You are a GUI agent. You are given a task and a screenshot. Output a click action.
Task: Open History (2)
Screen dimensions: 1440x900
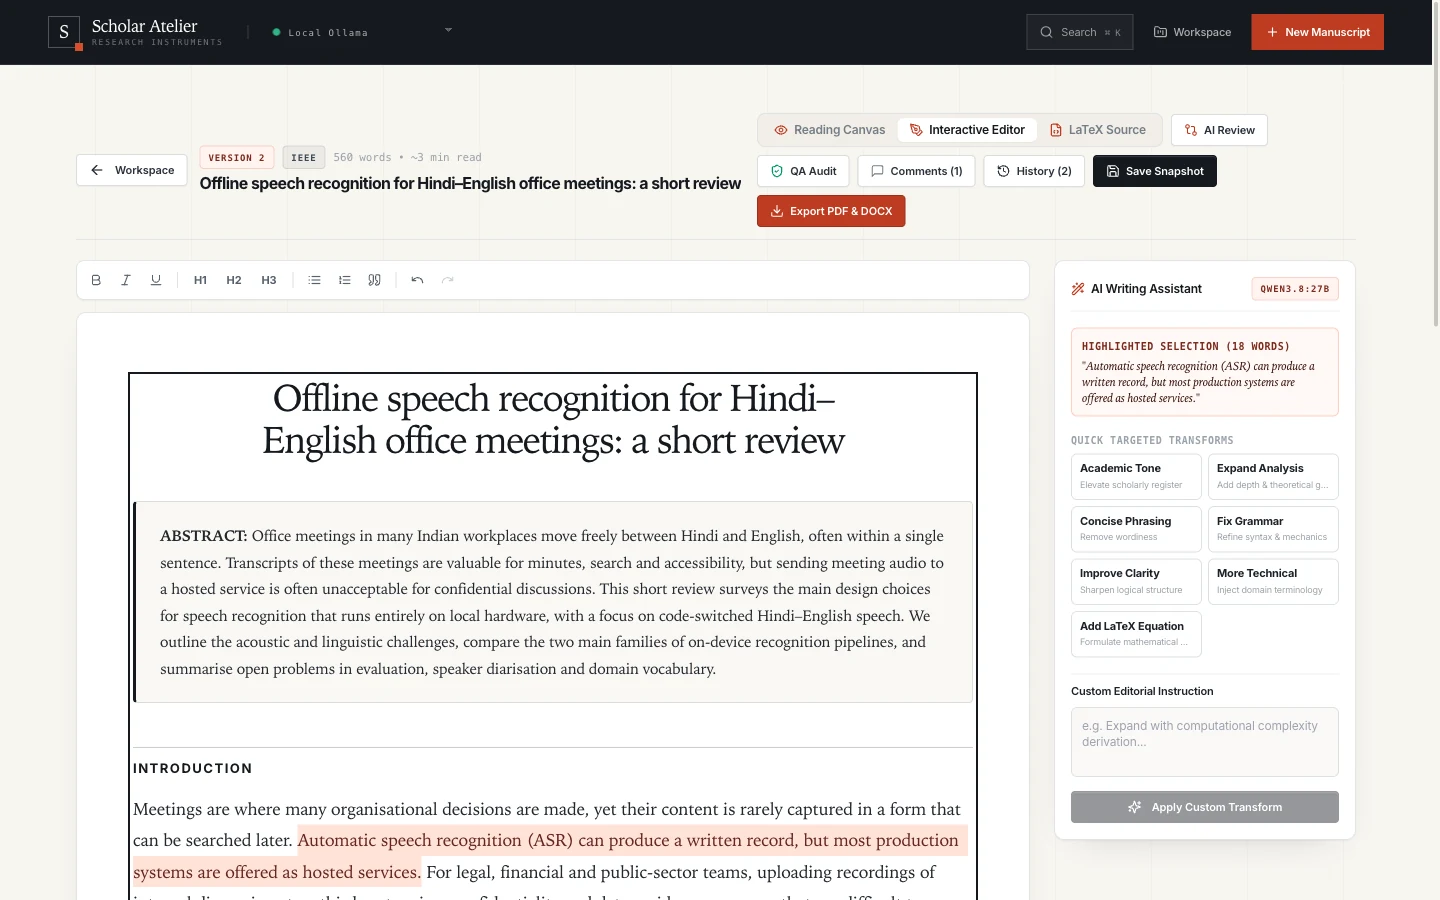pyautogui.click(x=1034, y=171)
